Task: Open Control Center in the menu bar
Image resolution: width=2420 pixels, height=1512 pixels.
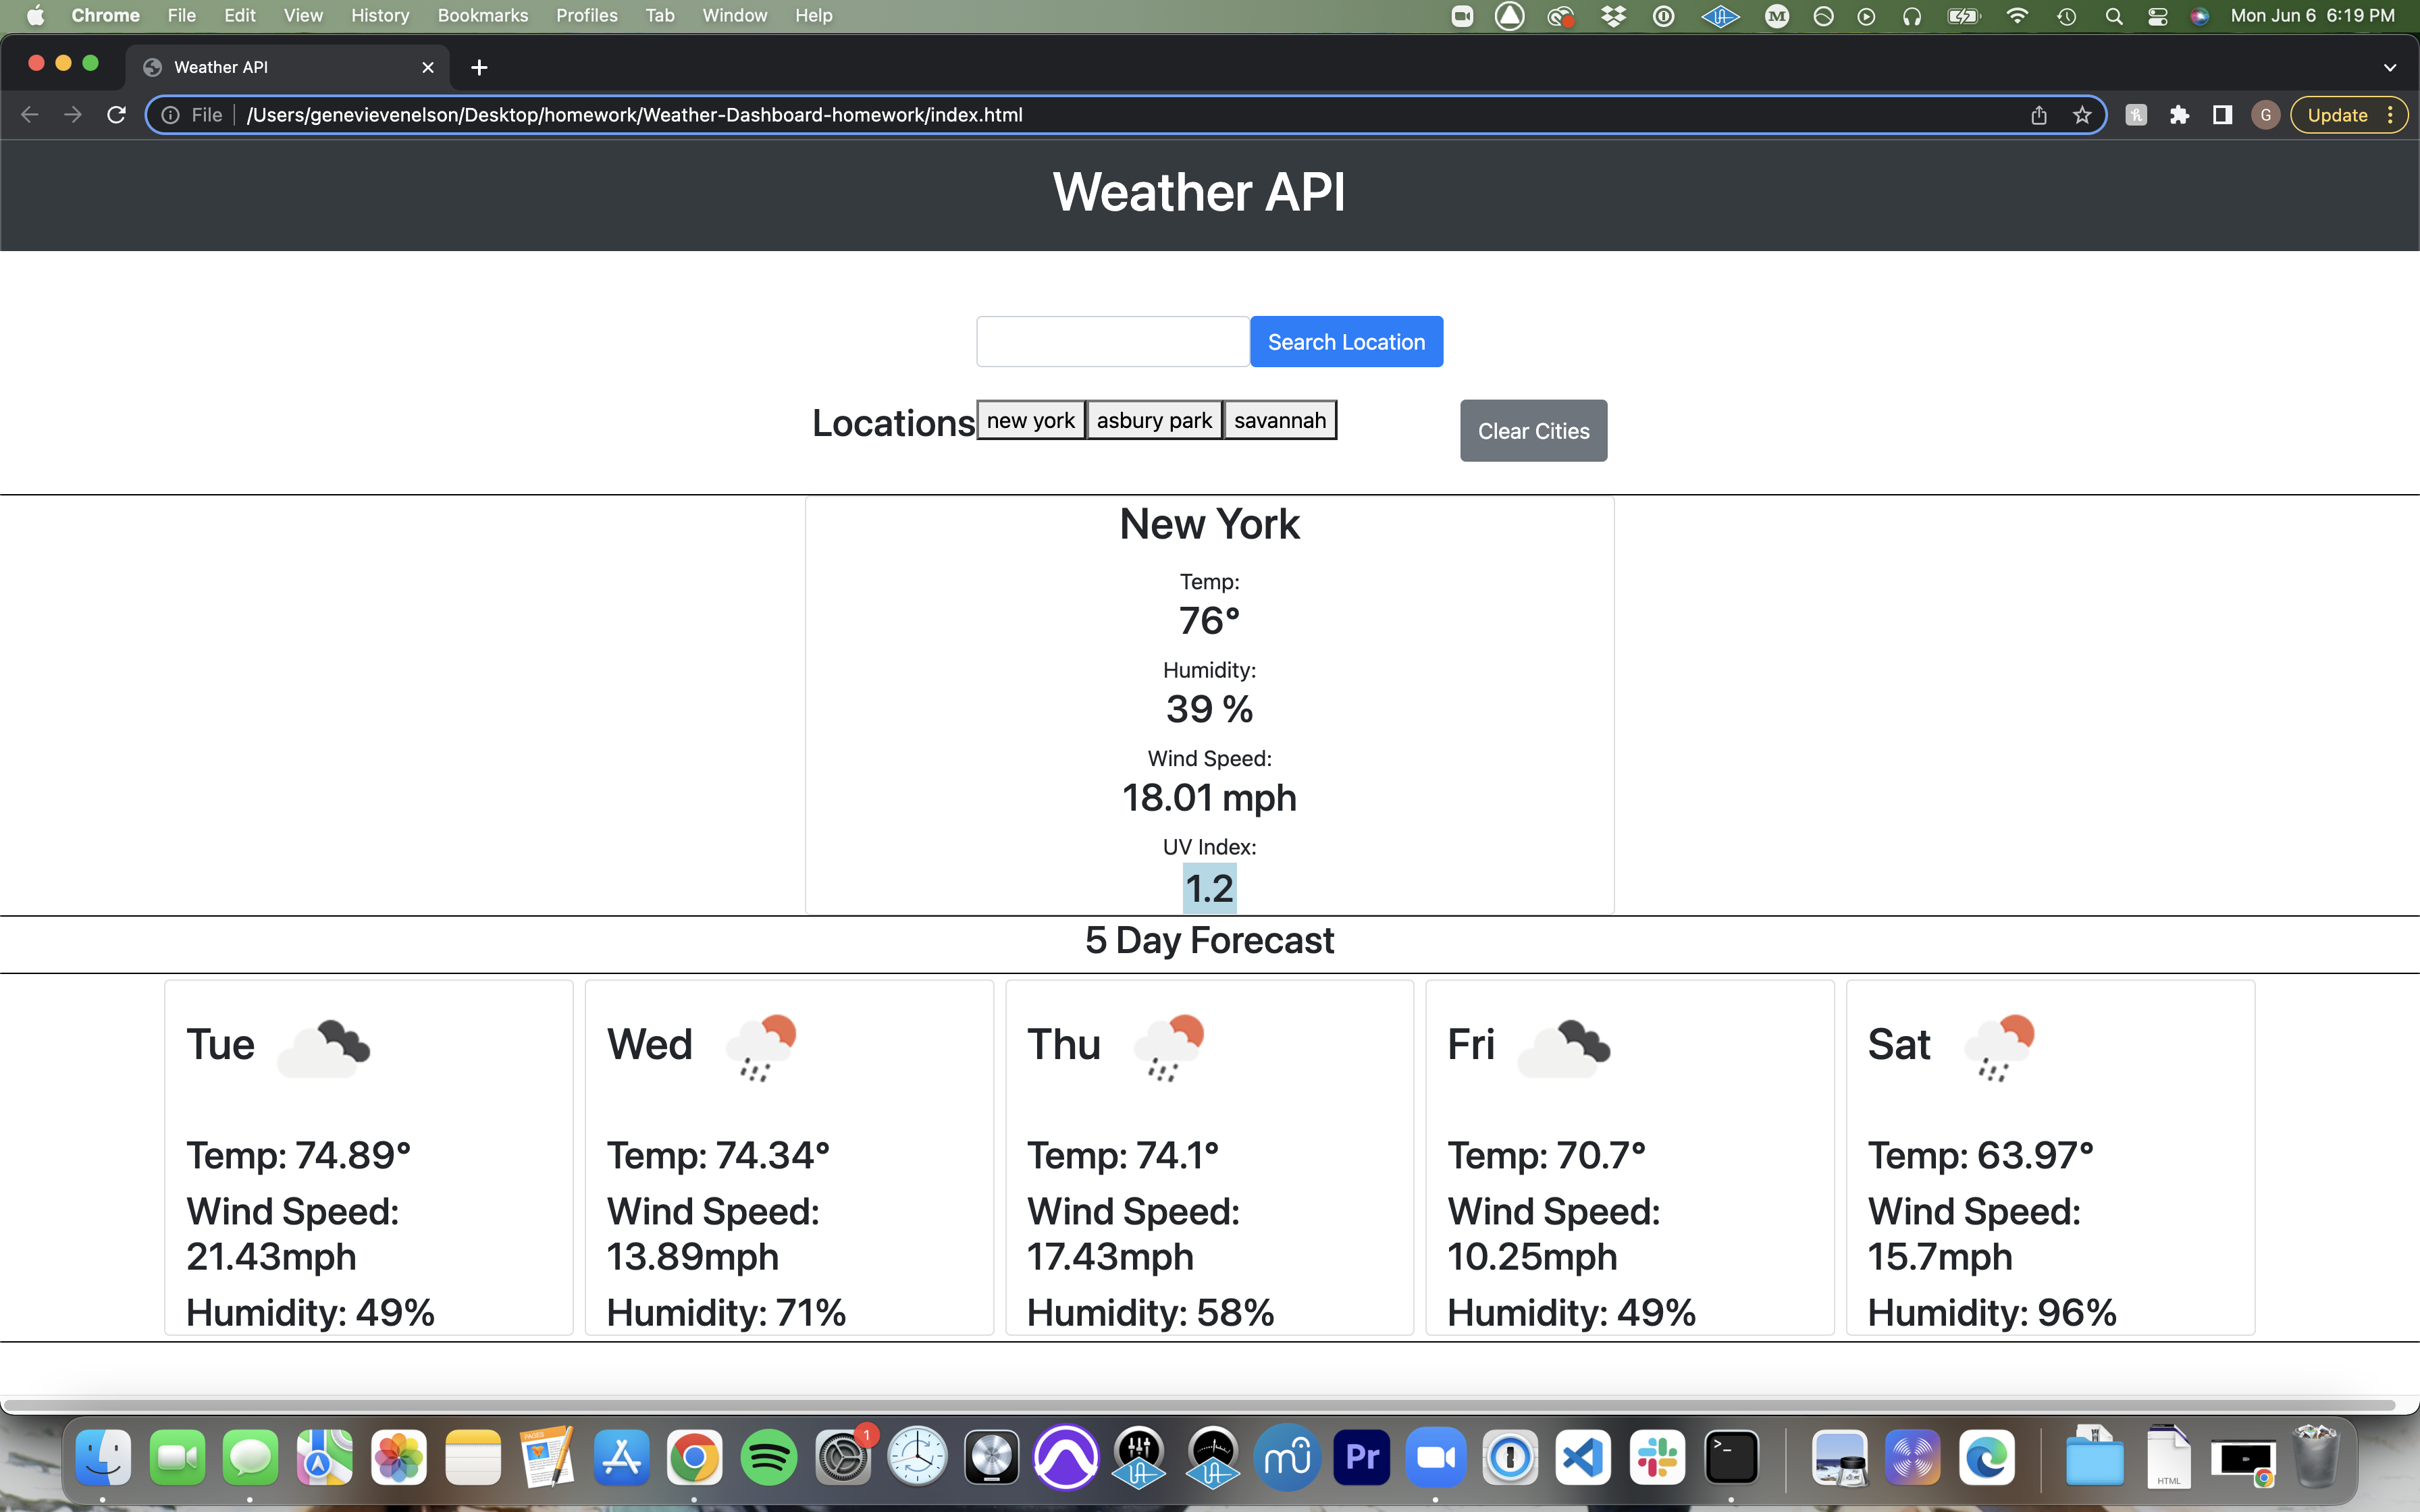Action: tap(2157, 16)
